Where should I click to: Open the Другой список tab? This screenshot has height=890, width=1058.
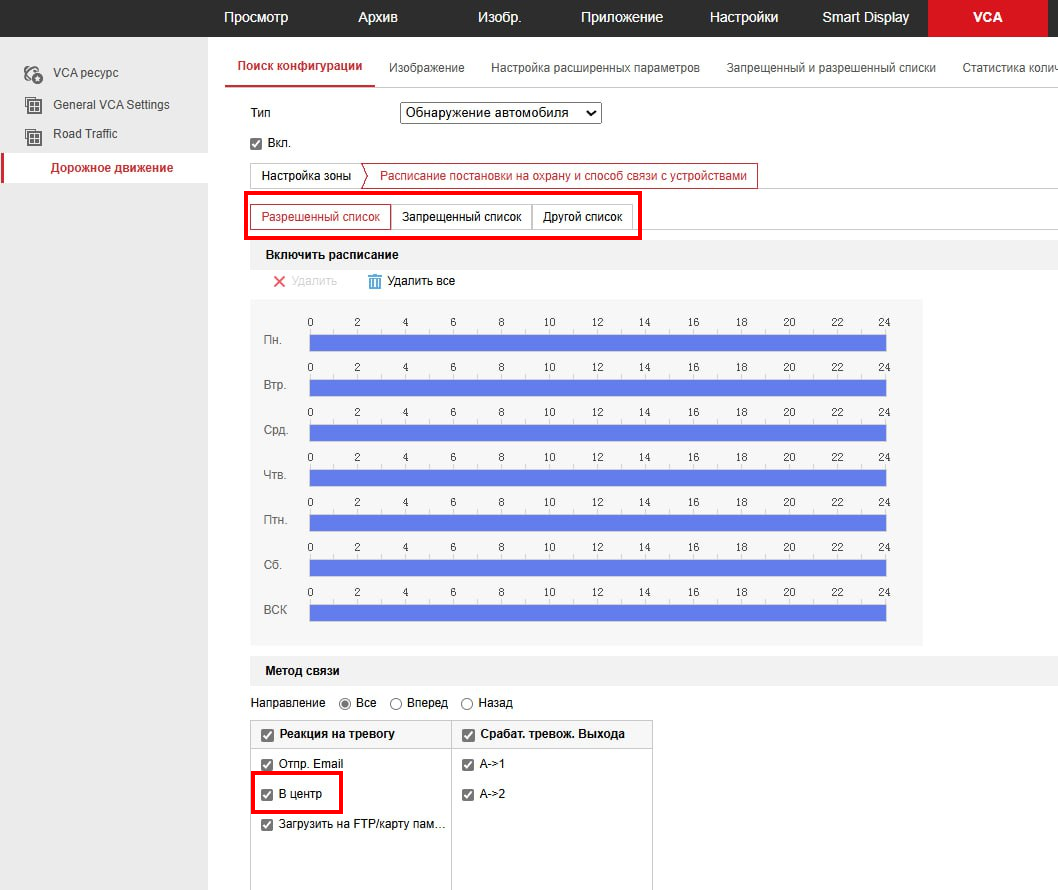[582, 217]
